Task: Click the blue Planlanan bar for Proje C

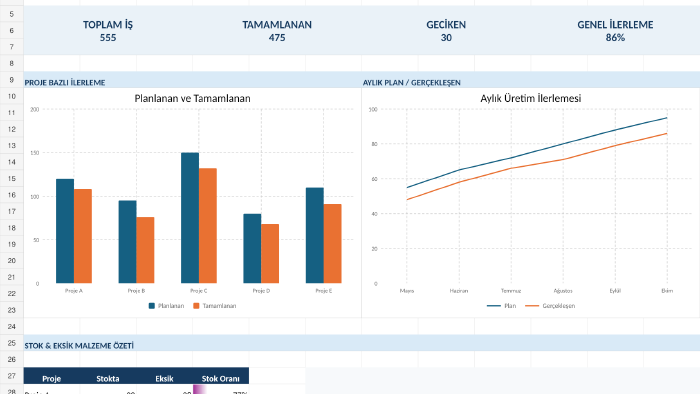Action: pos(190,218)
